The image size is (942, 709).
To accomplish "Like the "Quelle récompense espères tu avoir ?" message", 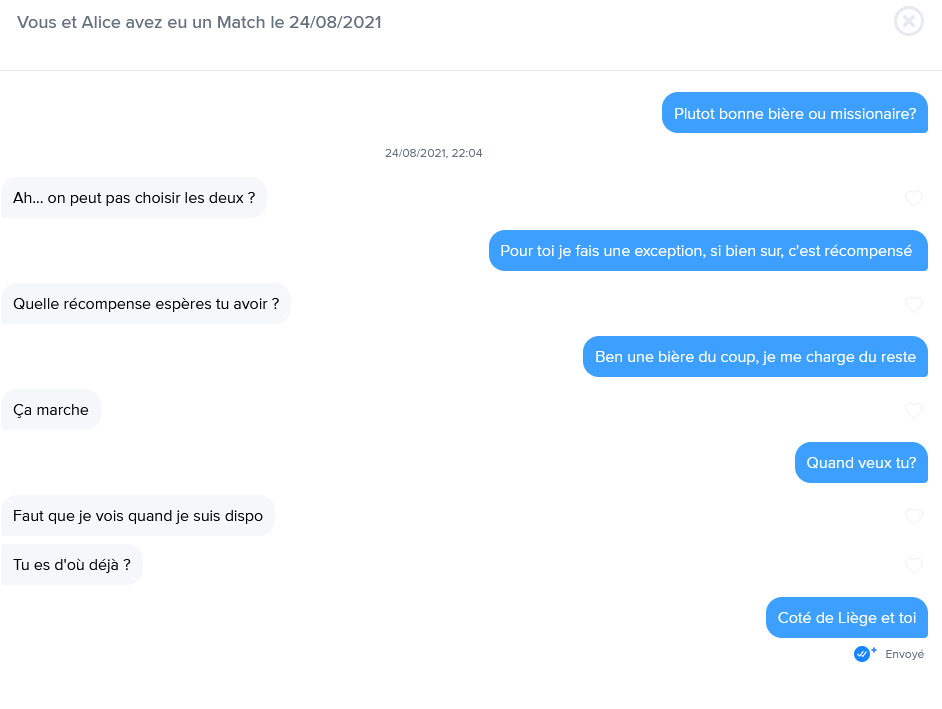I will pos(914,304).
